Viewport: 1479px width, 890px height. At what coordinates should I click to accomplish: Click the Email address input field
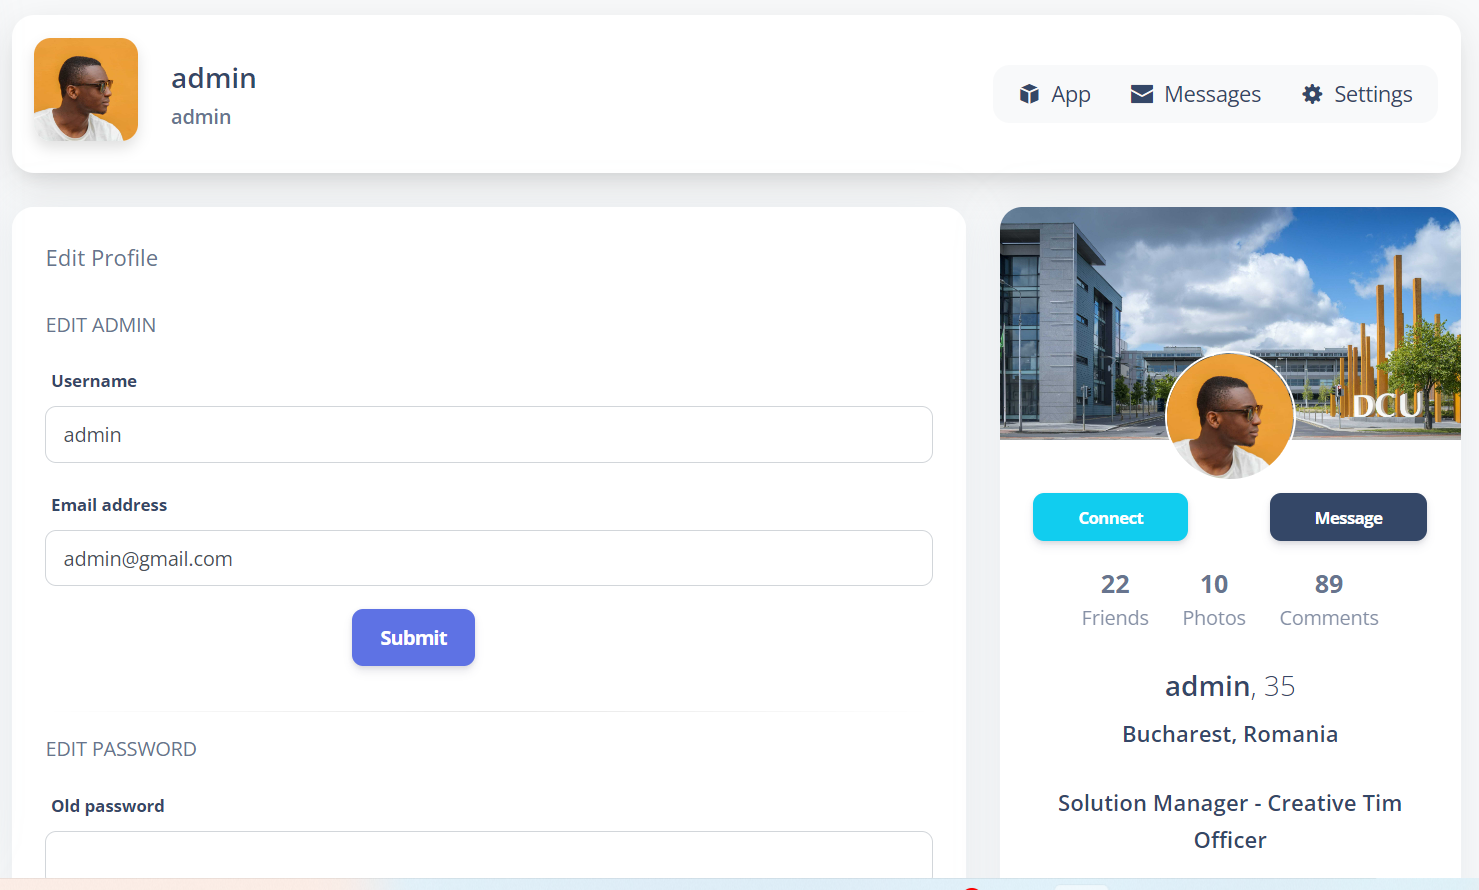click(x=488, y=558)
